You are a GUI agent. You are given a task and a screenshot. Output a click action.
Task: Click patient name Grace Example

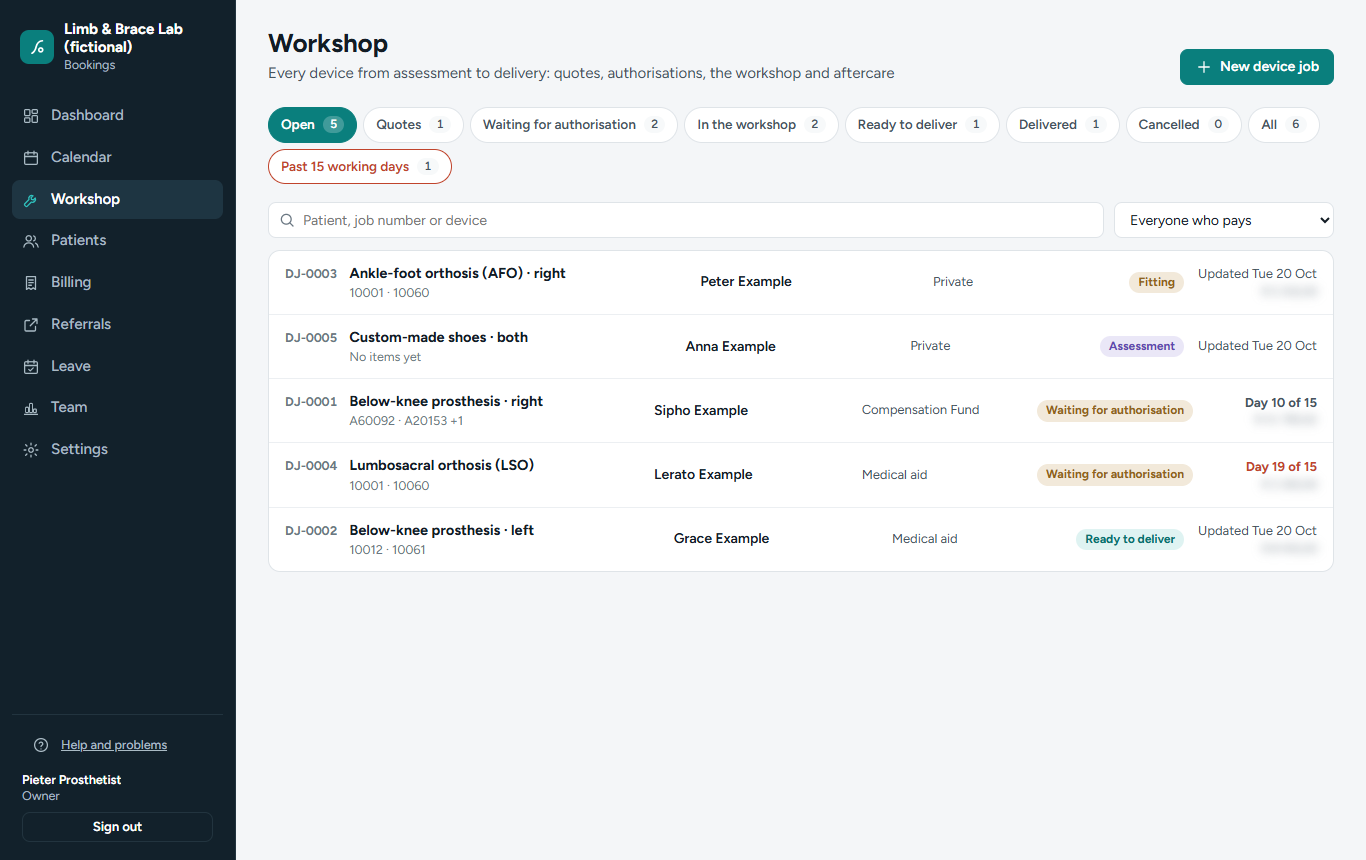tap(722, 538)
